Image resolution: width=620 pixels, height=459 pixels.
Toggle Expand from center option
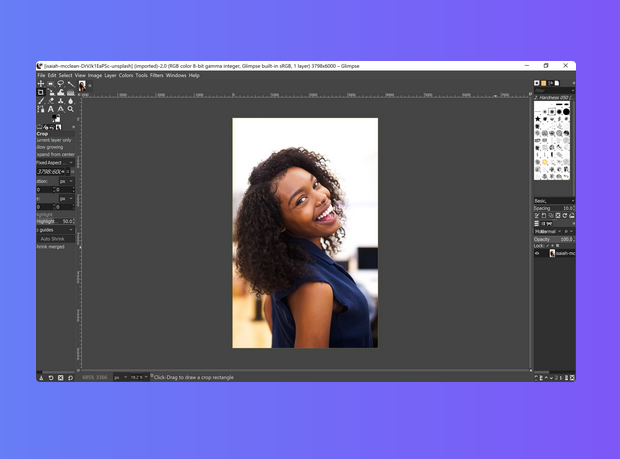tap(55, 154)
